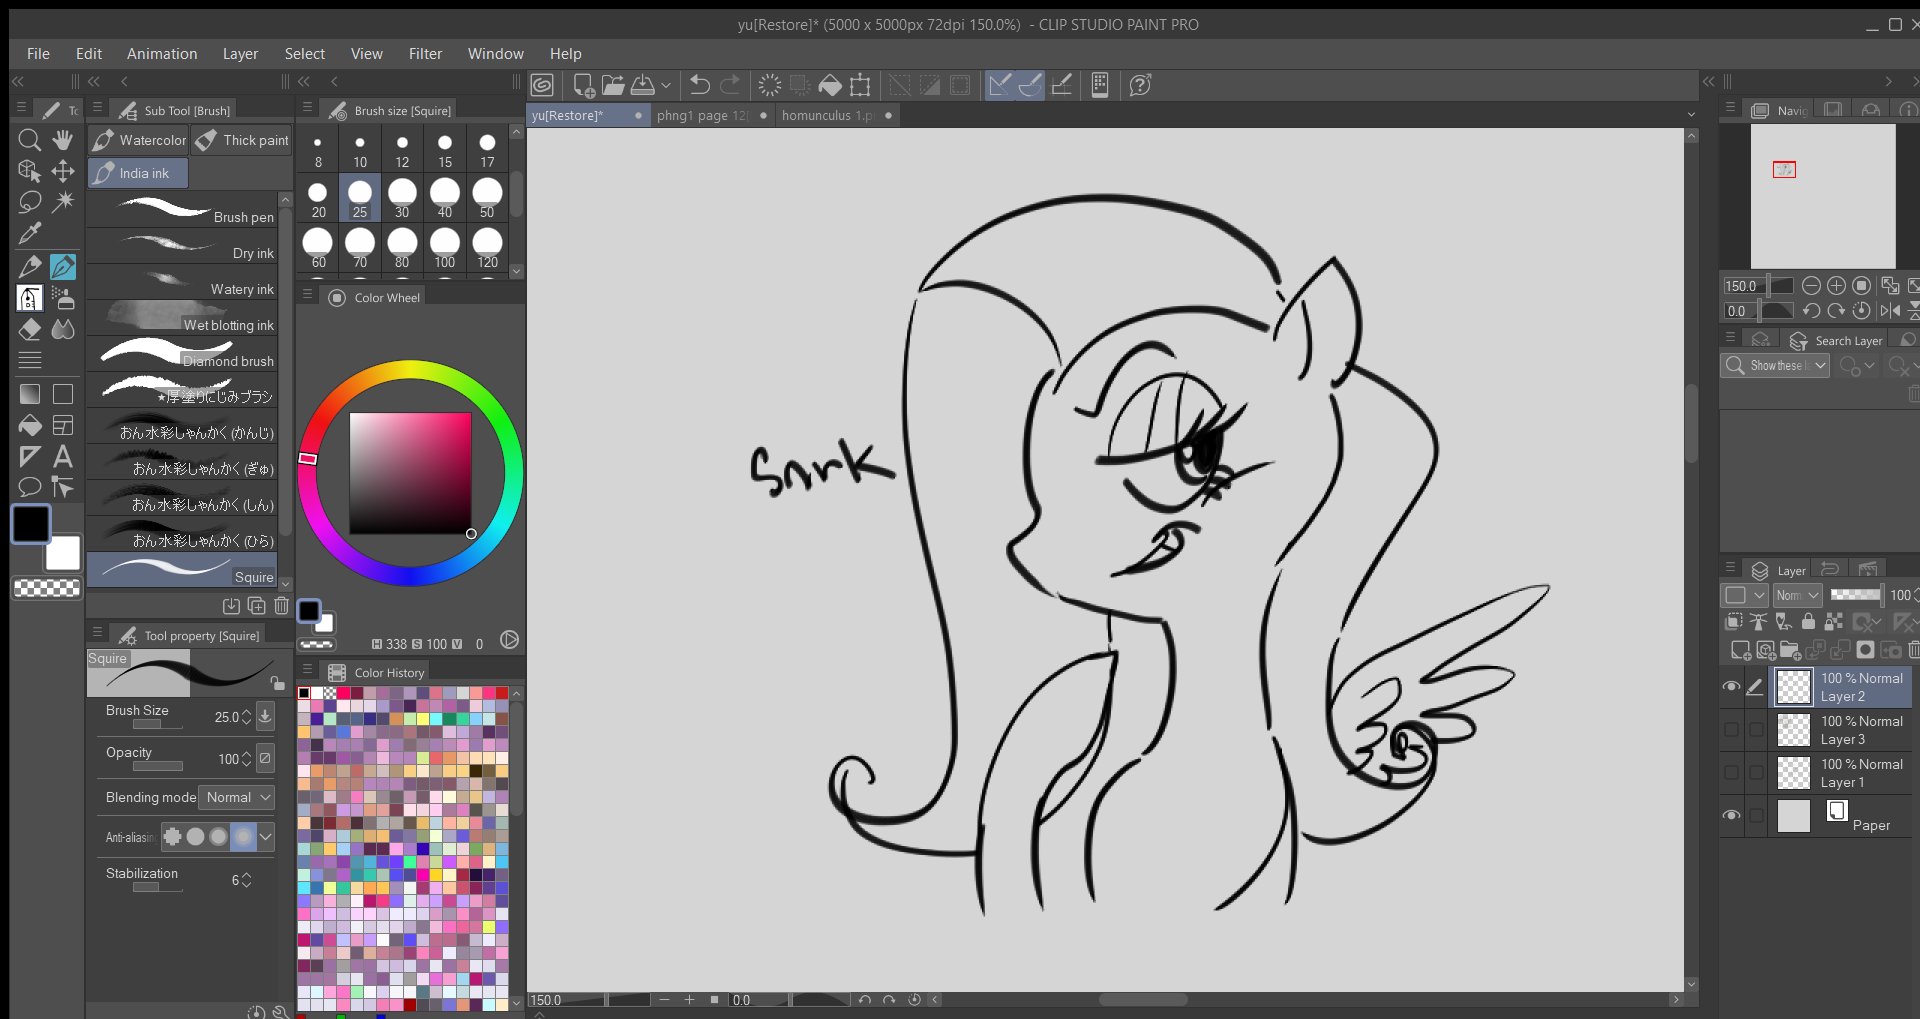This screenshot has height=1019, width=1920.
Task: Select the Zoom magnifier tool
Action: pyautogui.click(x=30, y=140)
